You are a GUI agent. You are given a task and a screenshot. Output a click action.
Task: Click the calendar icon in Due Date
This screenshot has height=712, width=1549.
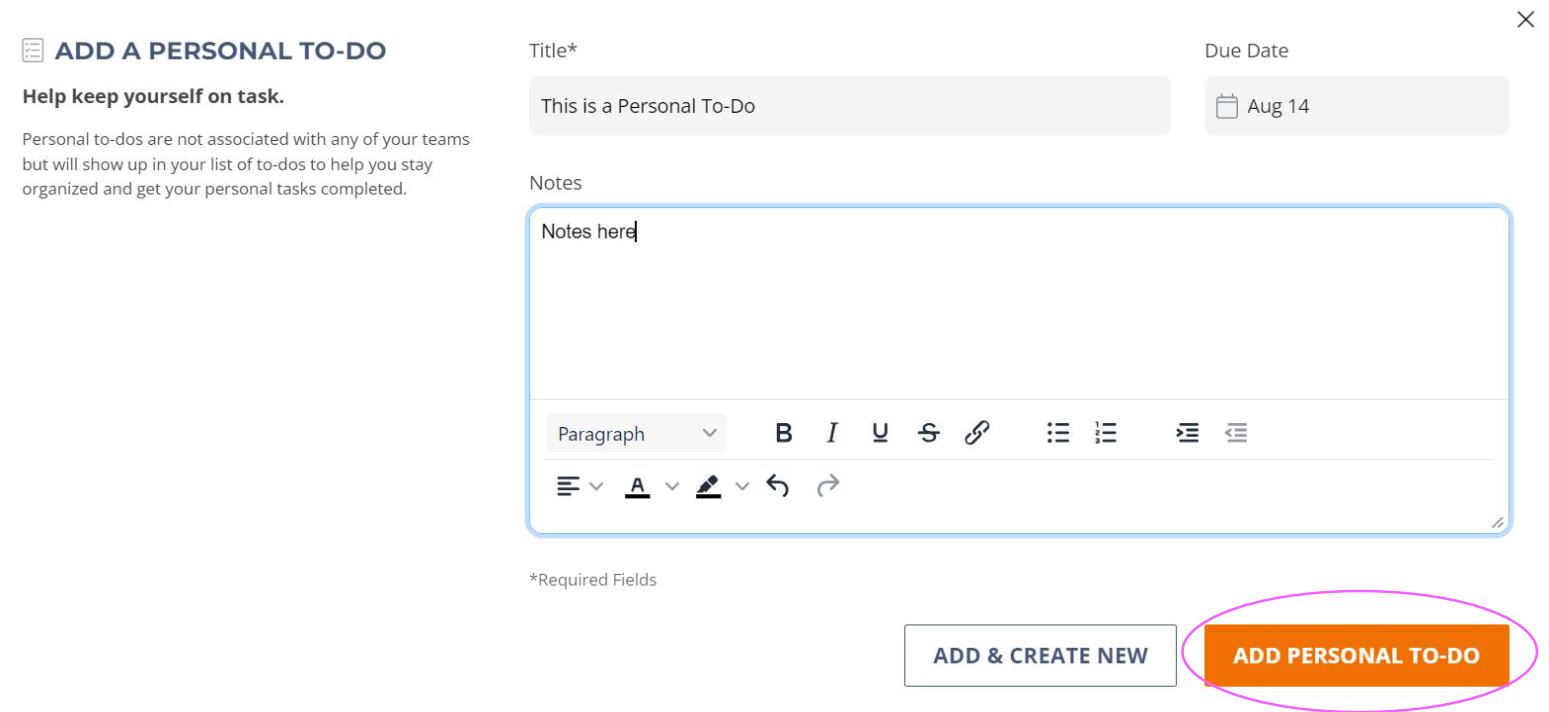1226,106
